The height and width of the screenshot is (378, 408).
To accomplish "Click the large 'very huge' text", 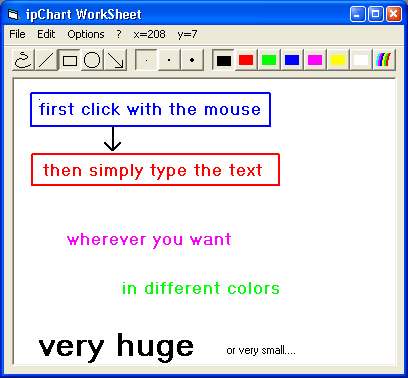I will coord(116,347).
